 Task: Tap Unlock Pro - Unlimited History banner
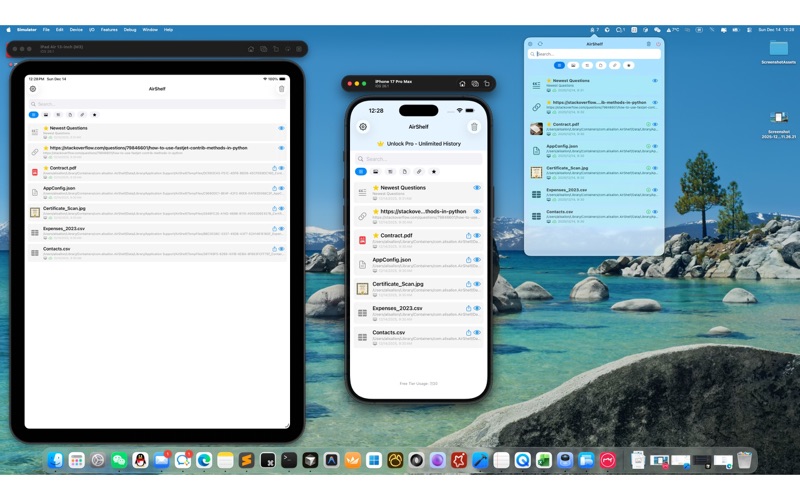click(418, 143)
